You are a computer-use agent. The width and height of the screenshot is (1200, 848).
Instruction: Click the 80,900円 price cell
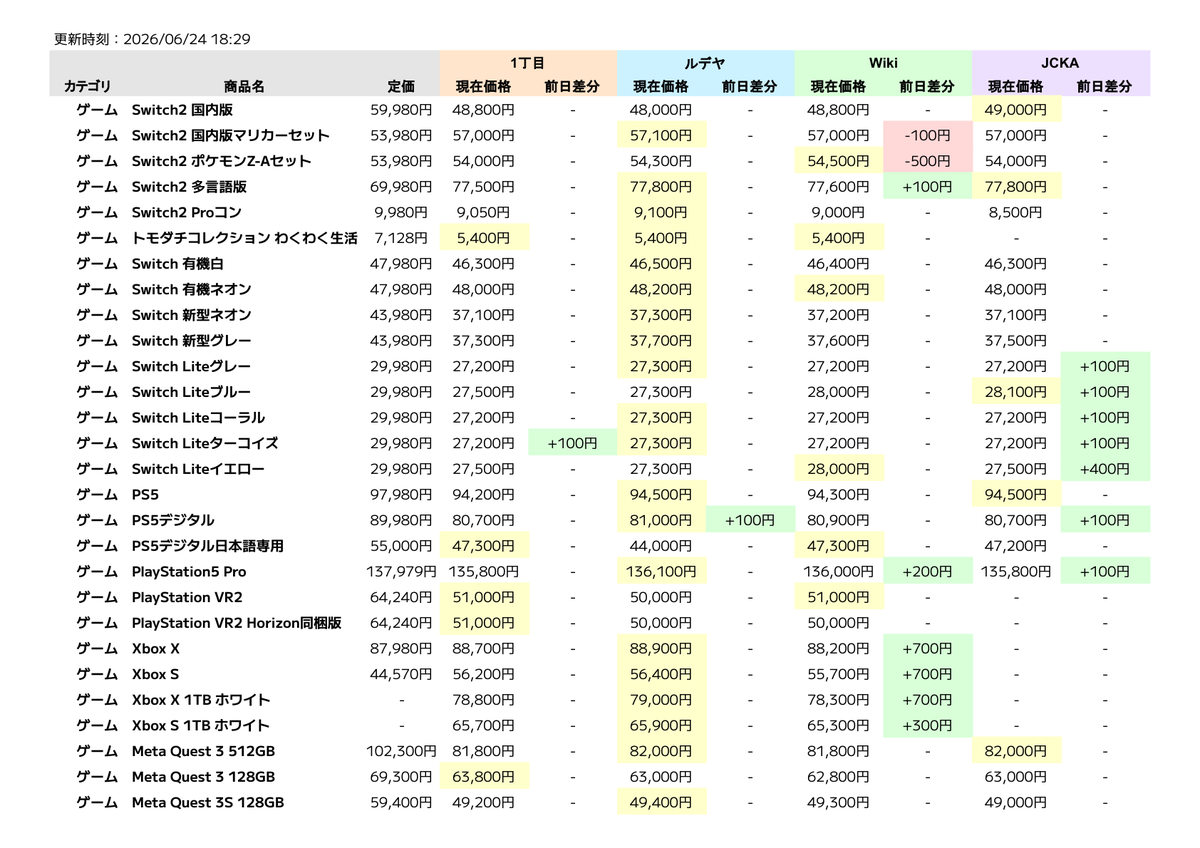839,520
